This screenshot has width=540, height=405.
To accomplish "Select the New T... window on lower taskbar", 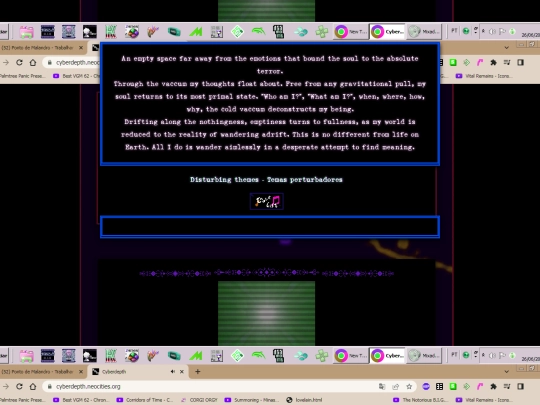I will 351,356.
